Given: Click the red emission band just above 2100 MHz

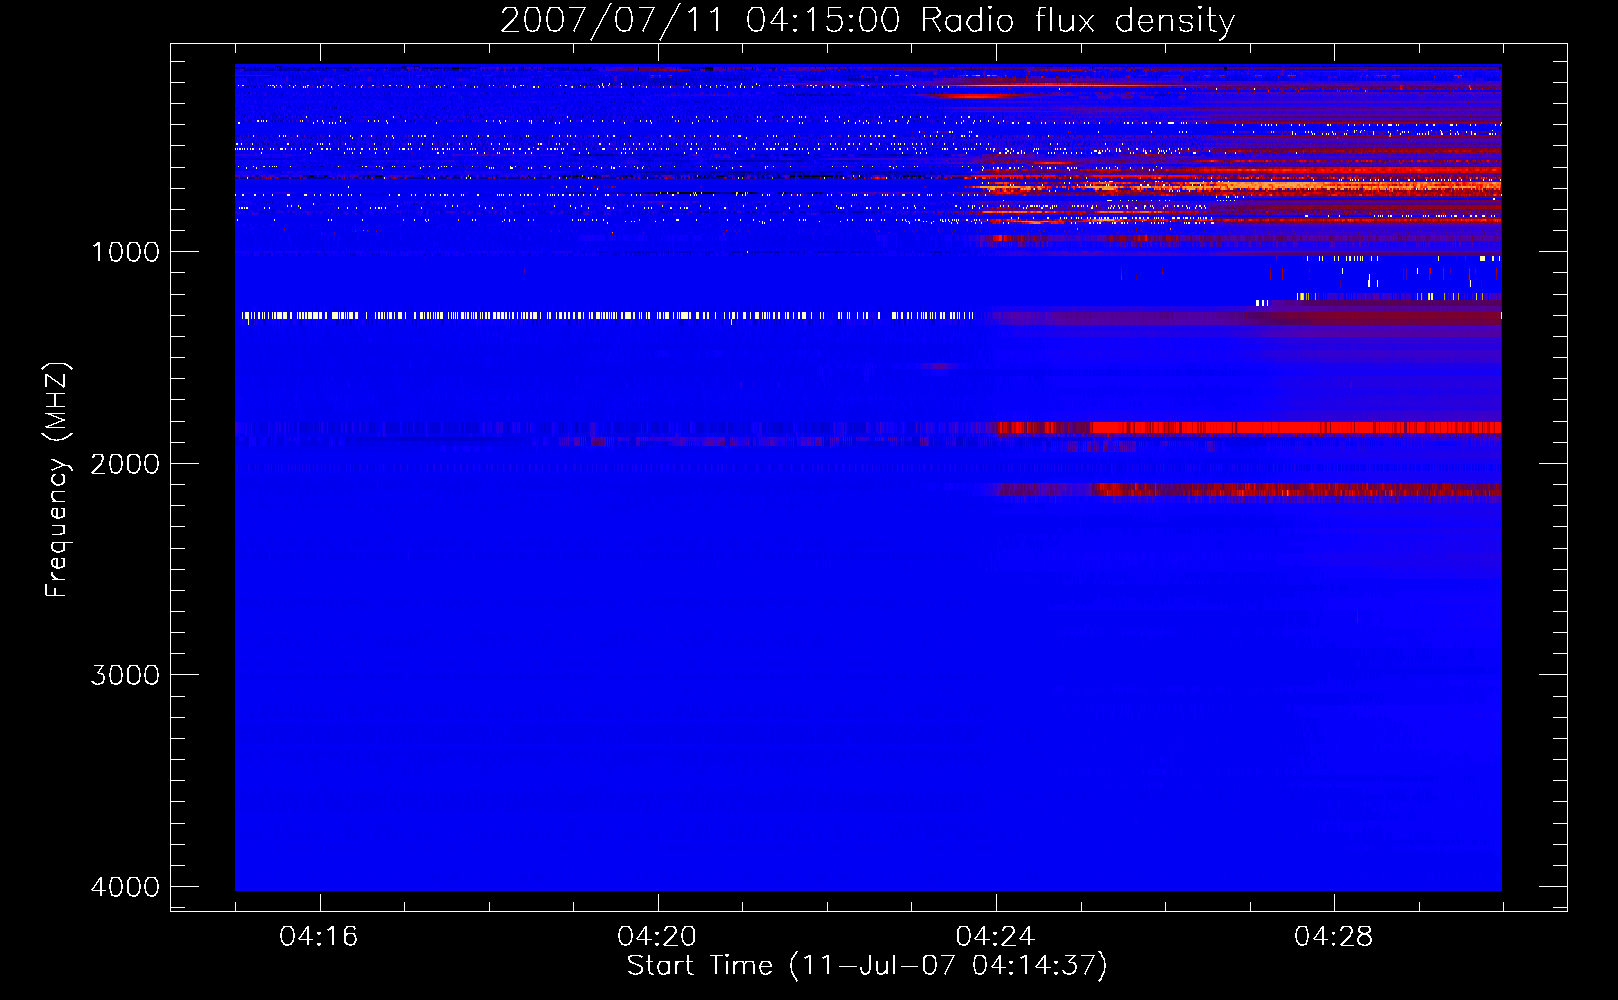Looking at the screenshot, I should tap(1248, 490).
